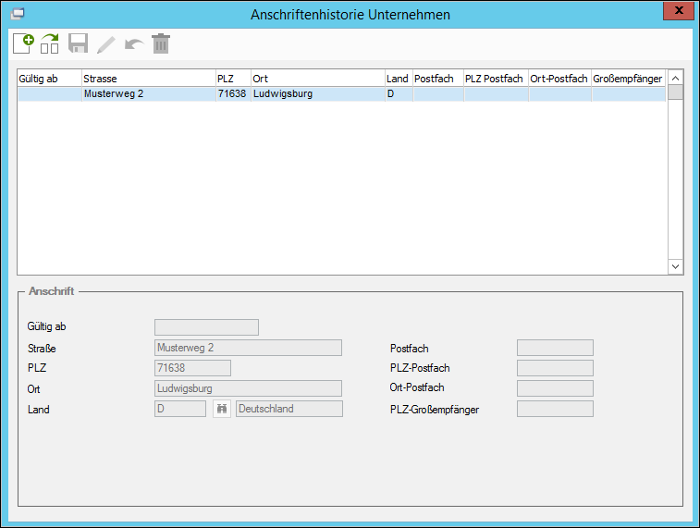Image resolution: width=700 pixels, height=528 pixels.
Task: Click the Ort-Postfach column header
Action: [560, 79]
